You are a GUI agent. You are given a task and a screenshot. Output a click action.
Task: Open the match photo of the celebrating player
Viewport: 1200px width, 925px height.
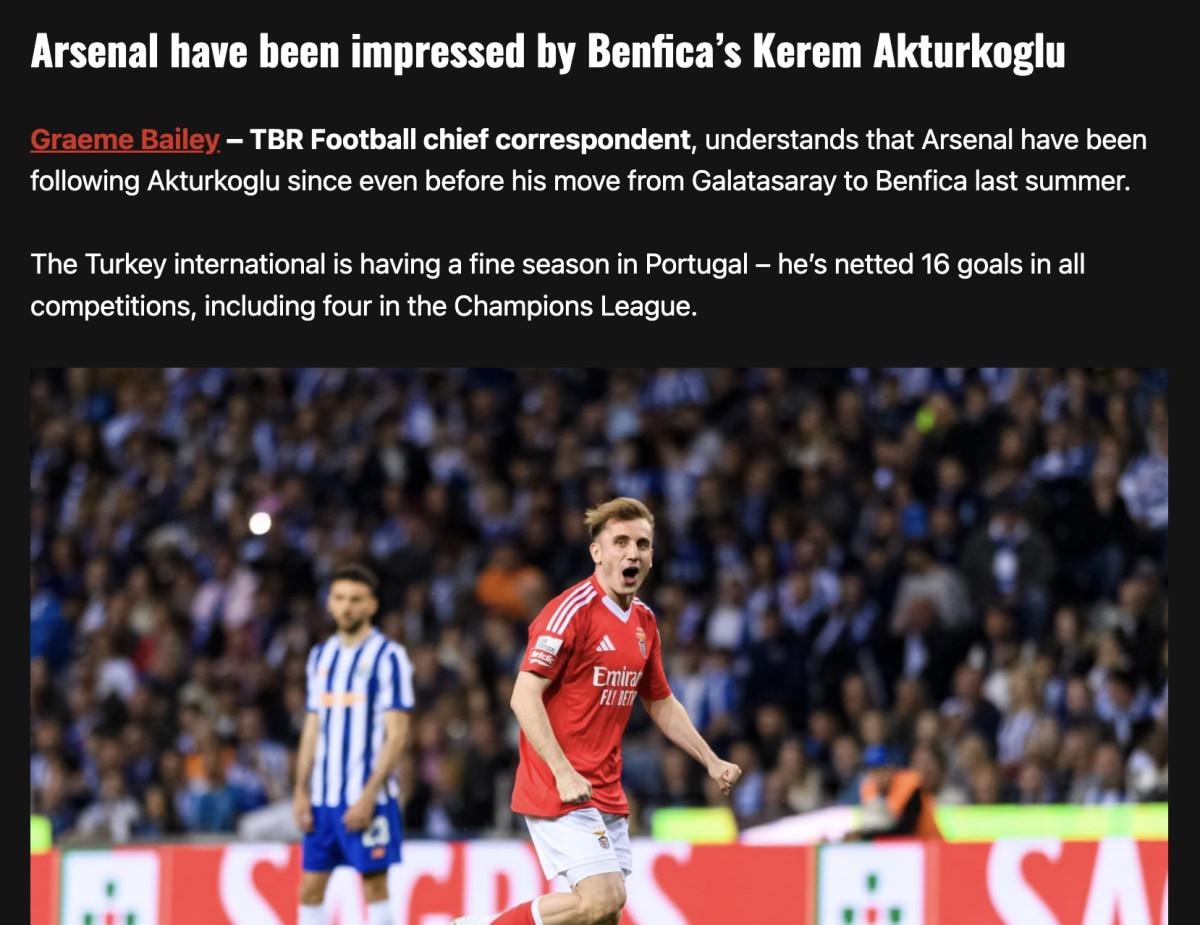click(598, 646)
